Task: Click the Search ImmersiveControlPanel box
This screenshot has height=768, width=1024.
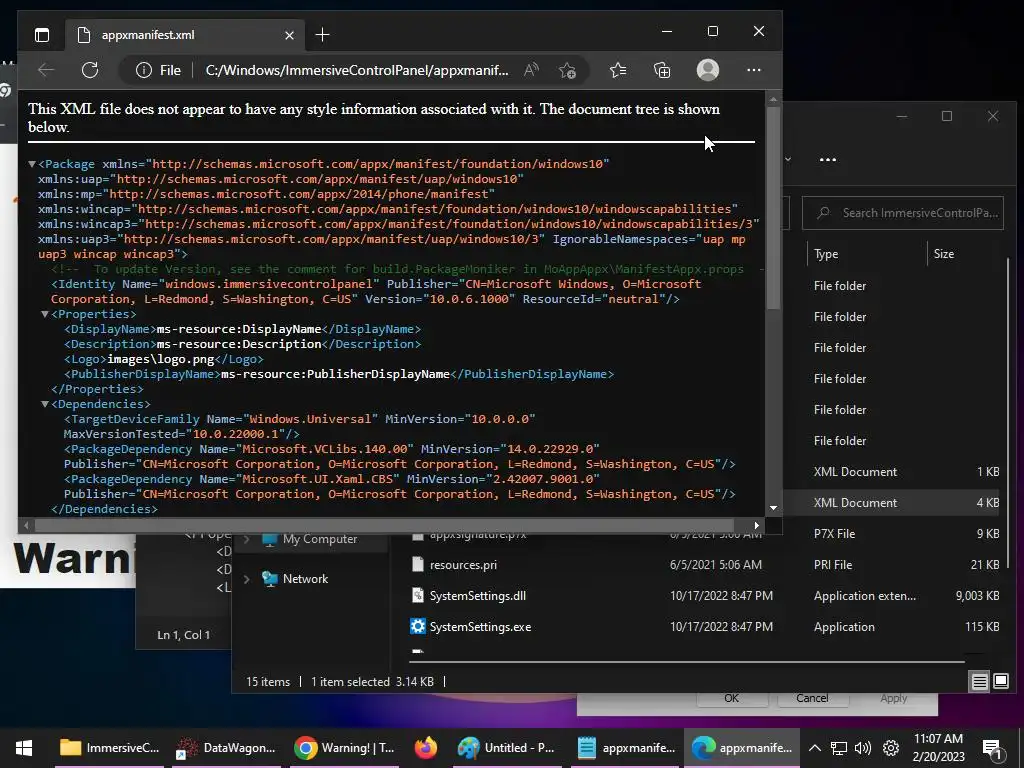Action: coord(903,213)
